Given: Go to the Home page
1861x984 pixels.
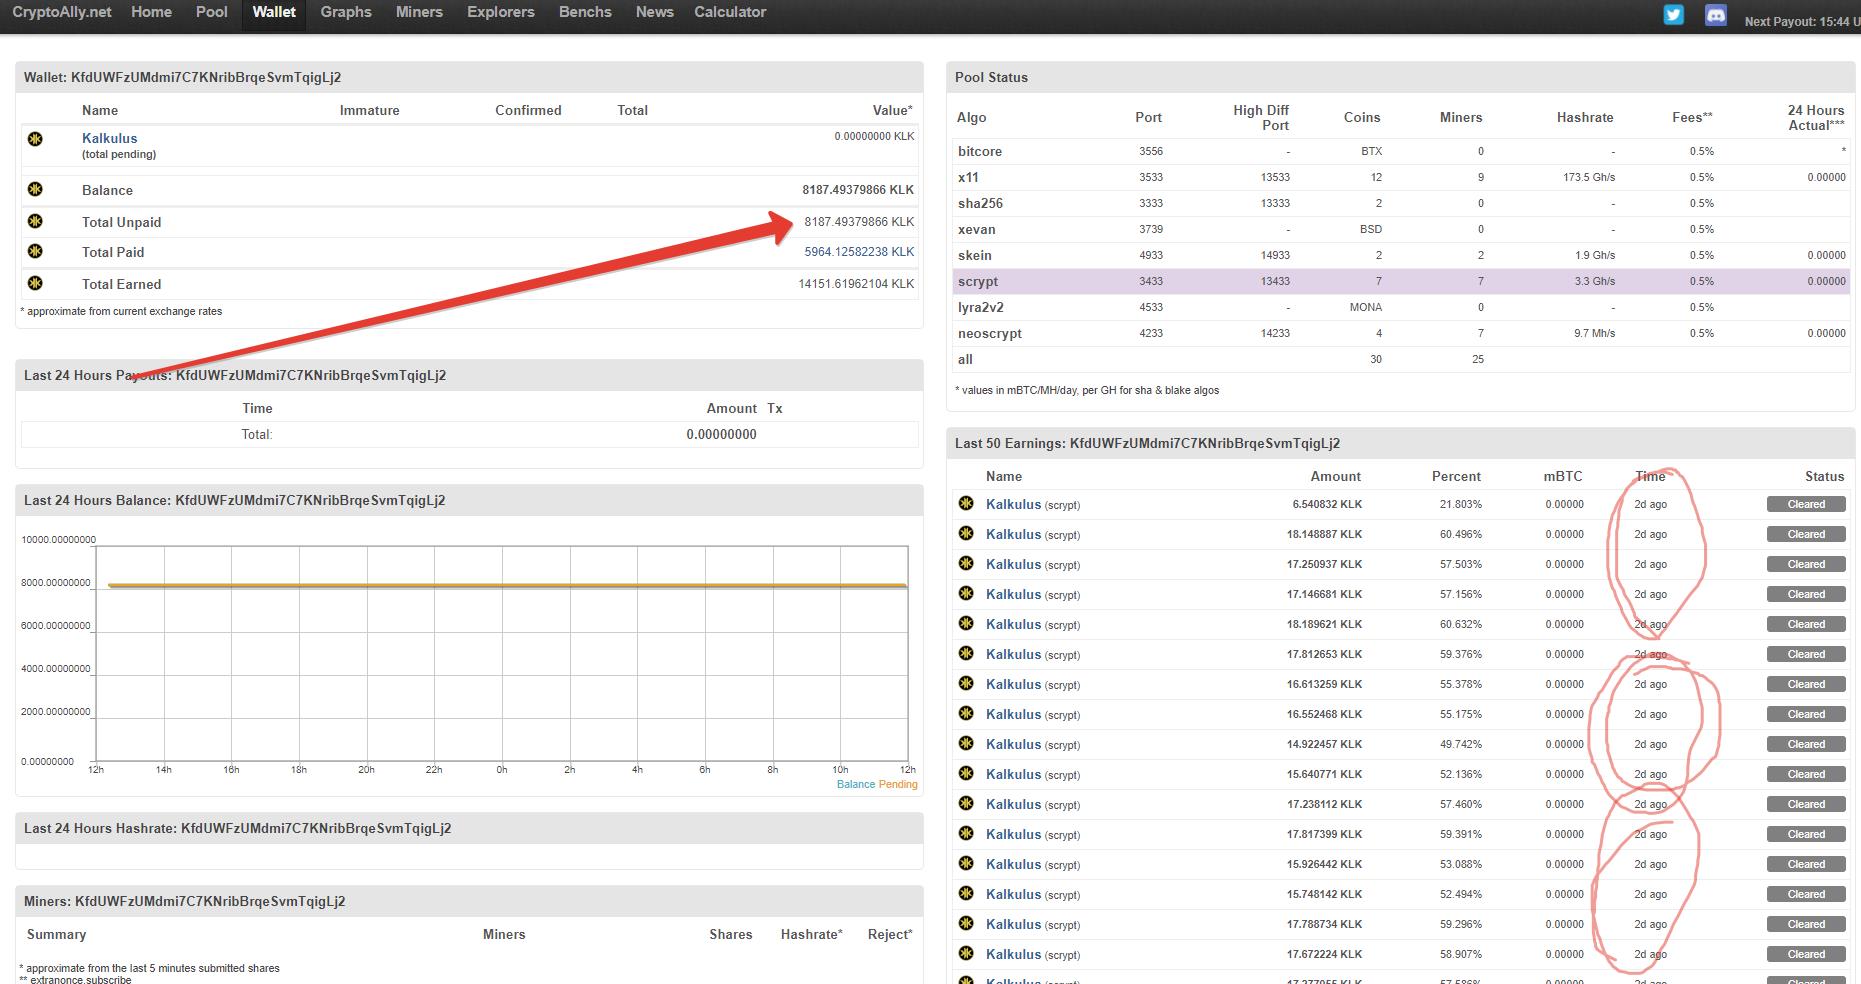Looking at the screenshot, I should point(151,12).
